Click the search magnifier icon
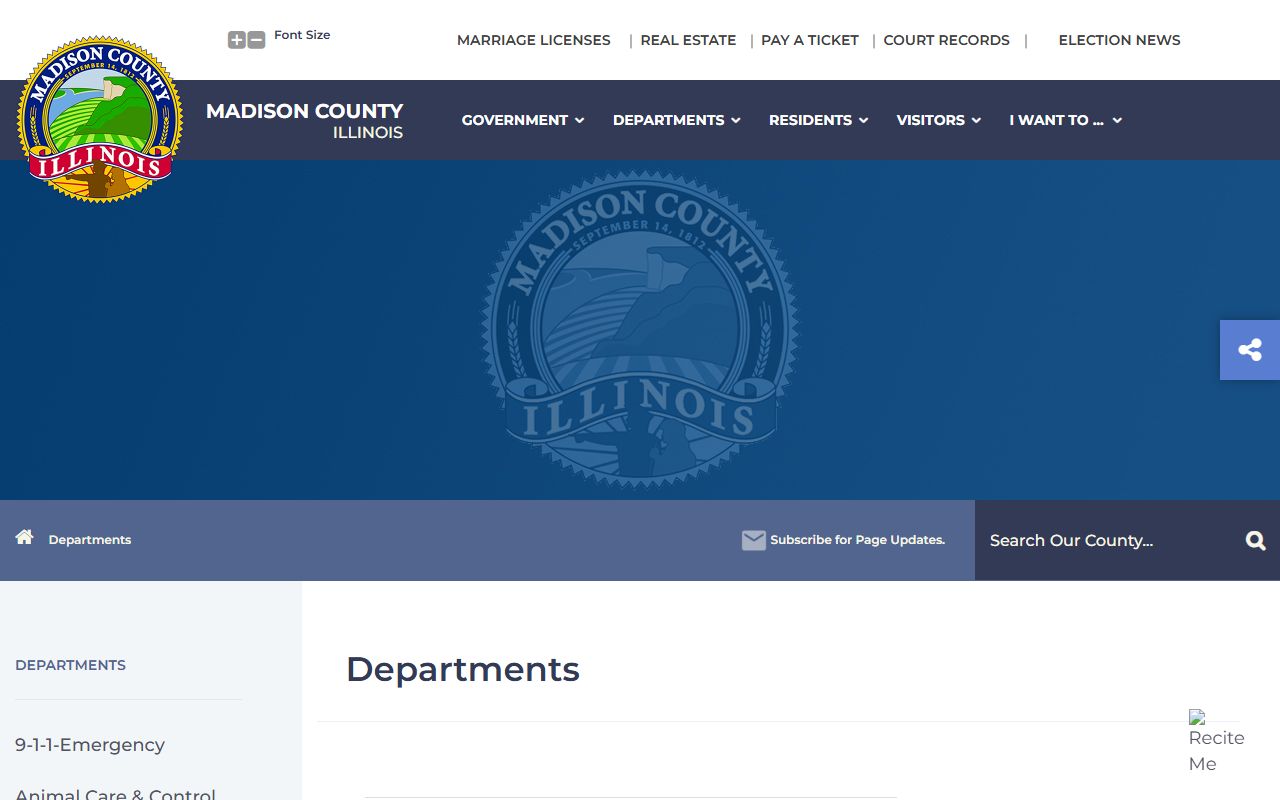1280x800 pixels. (x=1256, y=541)
